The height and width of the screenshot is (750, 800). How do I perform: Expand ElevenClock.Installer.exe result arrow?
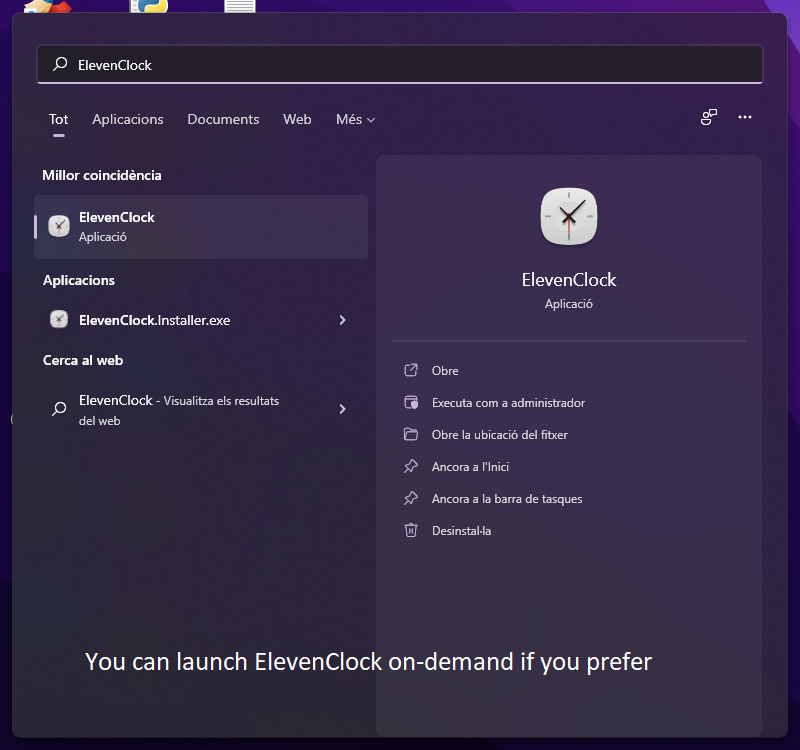342,320
